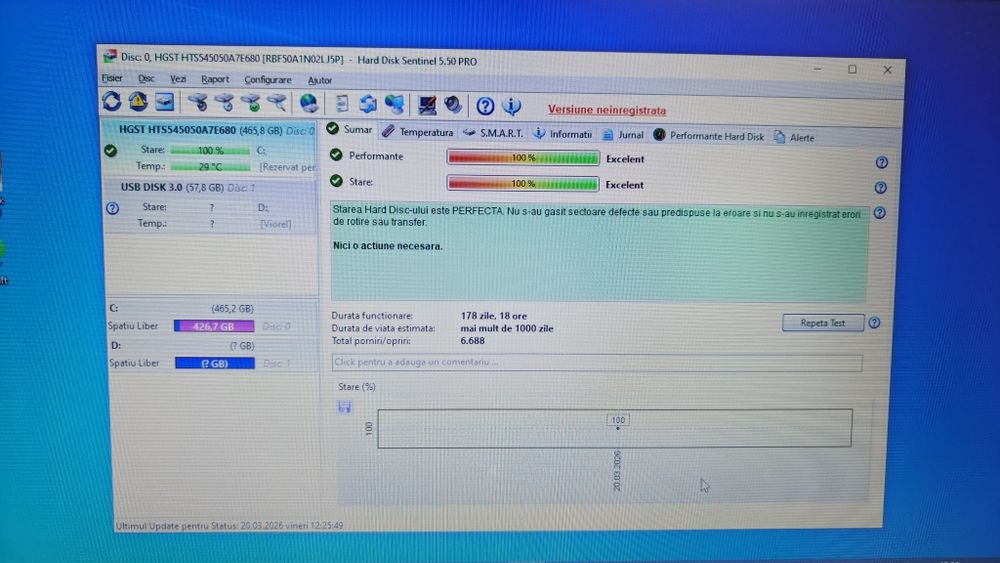Switch to the Jurnal tab
1000x563 pixels.
coord(623,135)
